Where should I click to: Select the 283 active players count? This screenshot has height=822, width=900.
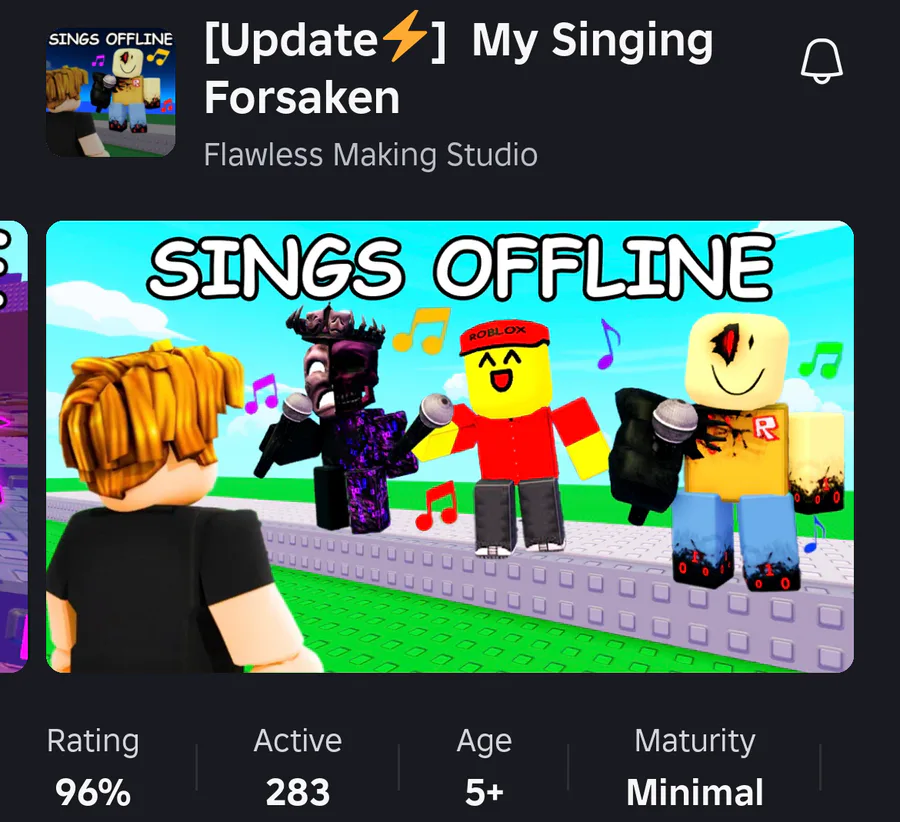pyautogui.click(x=298, y=793)
